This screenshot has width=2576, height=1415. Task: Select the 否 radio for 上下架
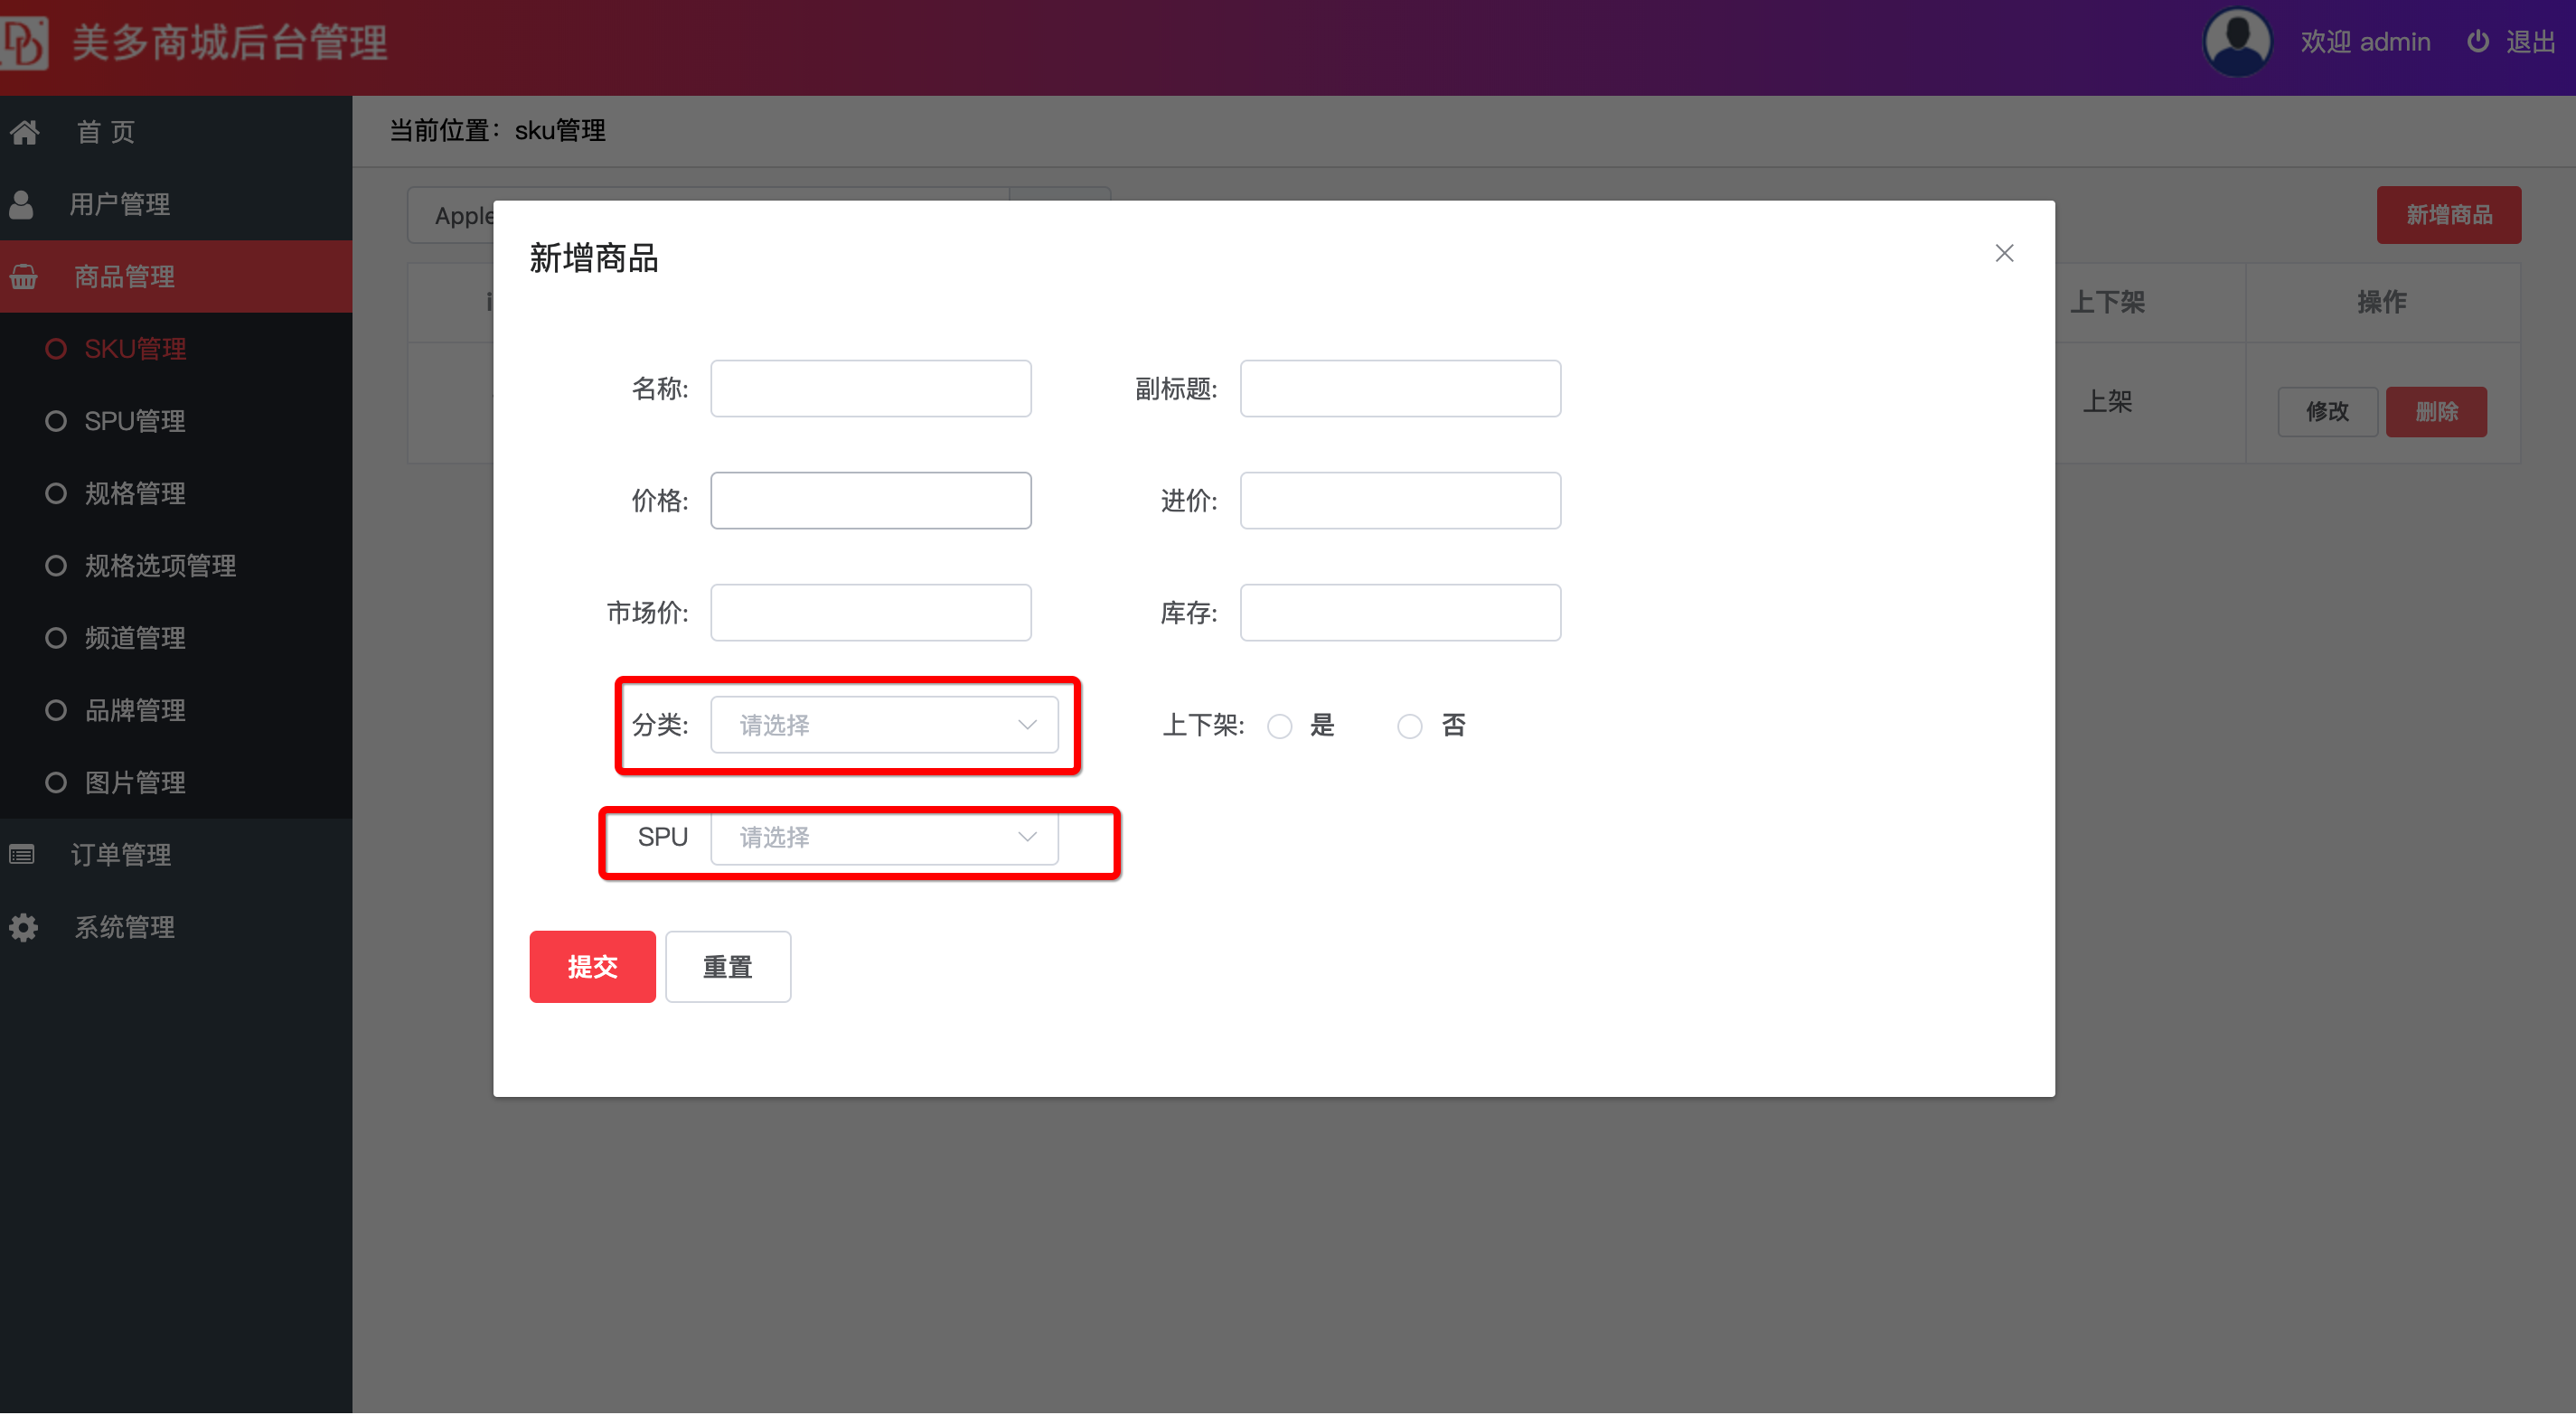point(1409,726)
